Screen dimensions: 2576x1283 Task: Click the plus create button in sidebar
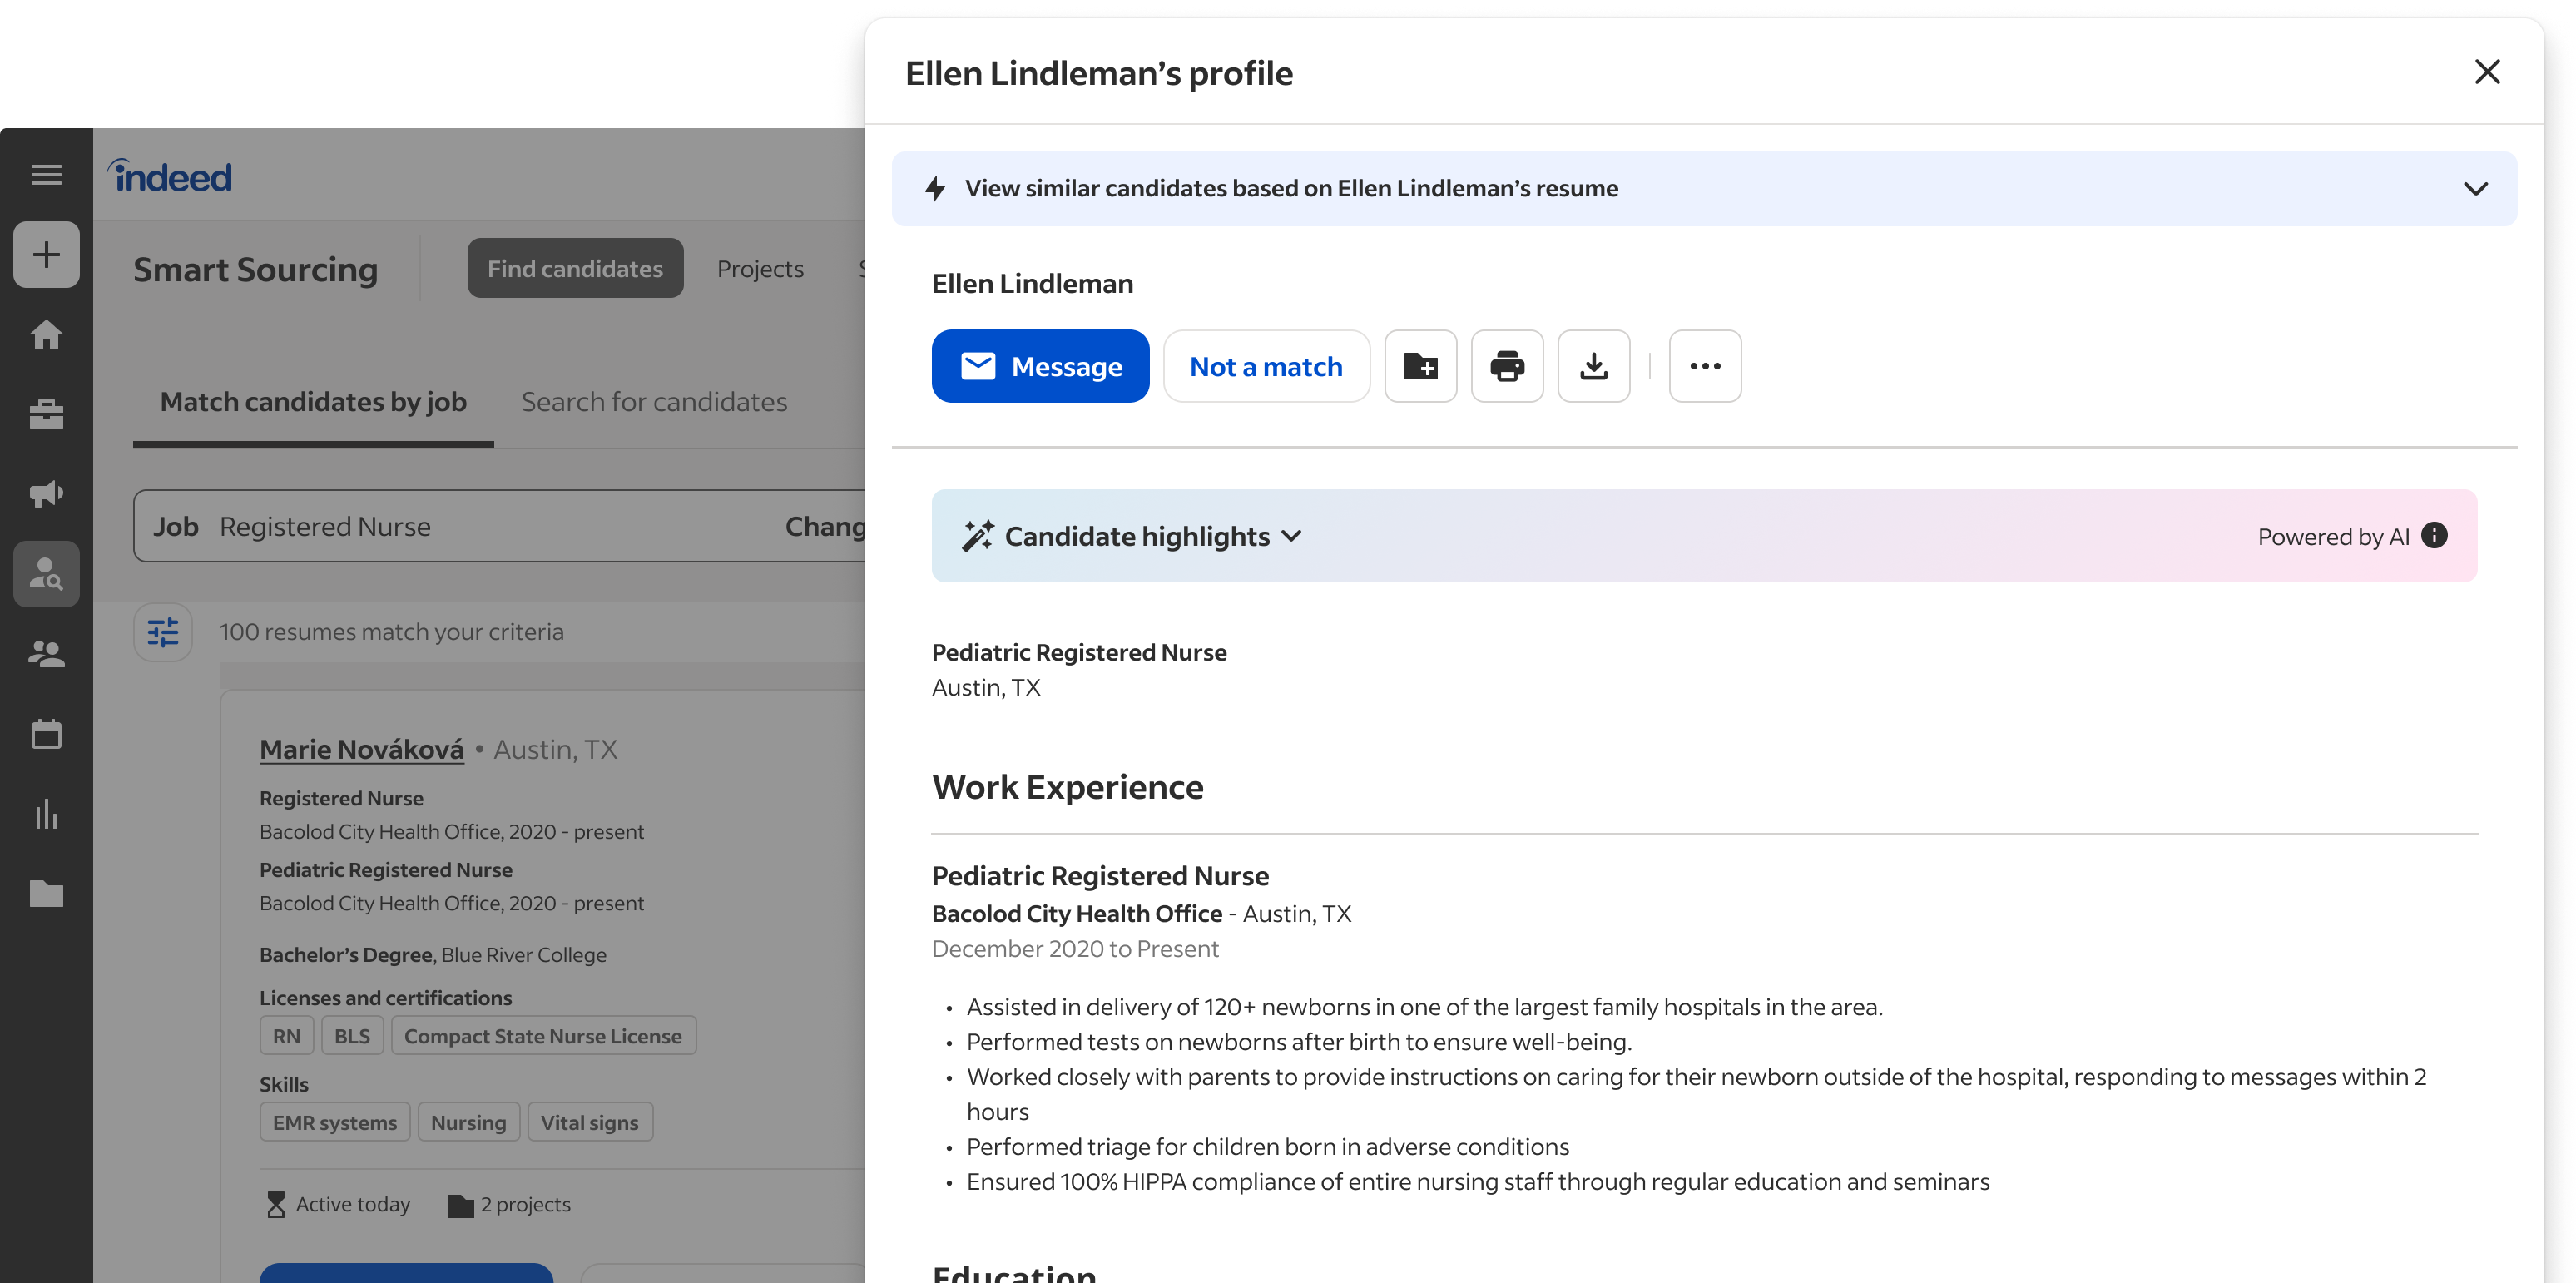tap(46, 255)
